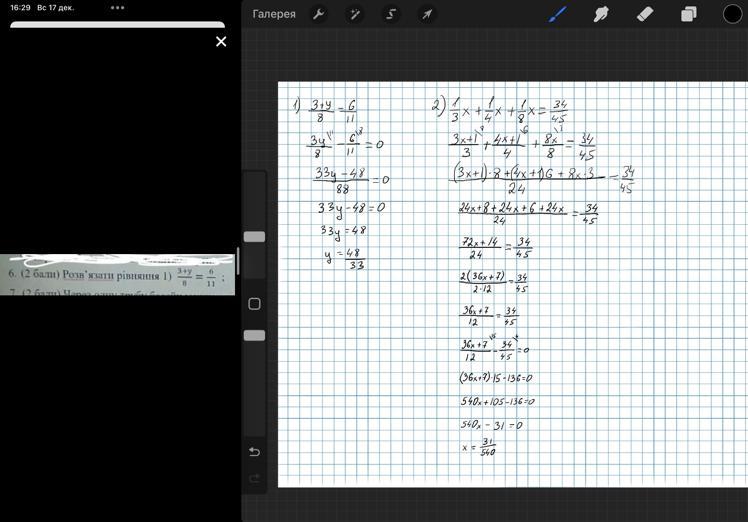The image size is (748, 522).
Task: Undo the last stroke
Action: [254, 452]
